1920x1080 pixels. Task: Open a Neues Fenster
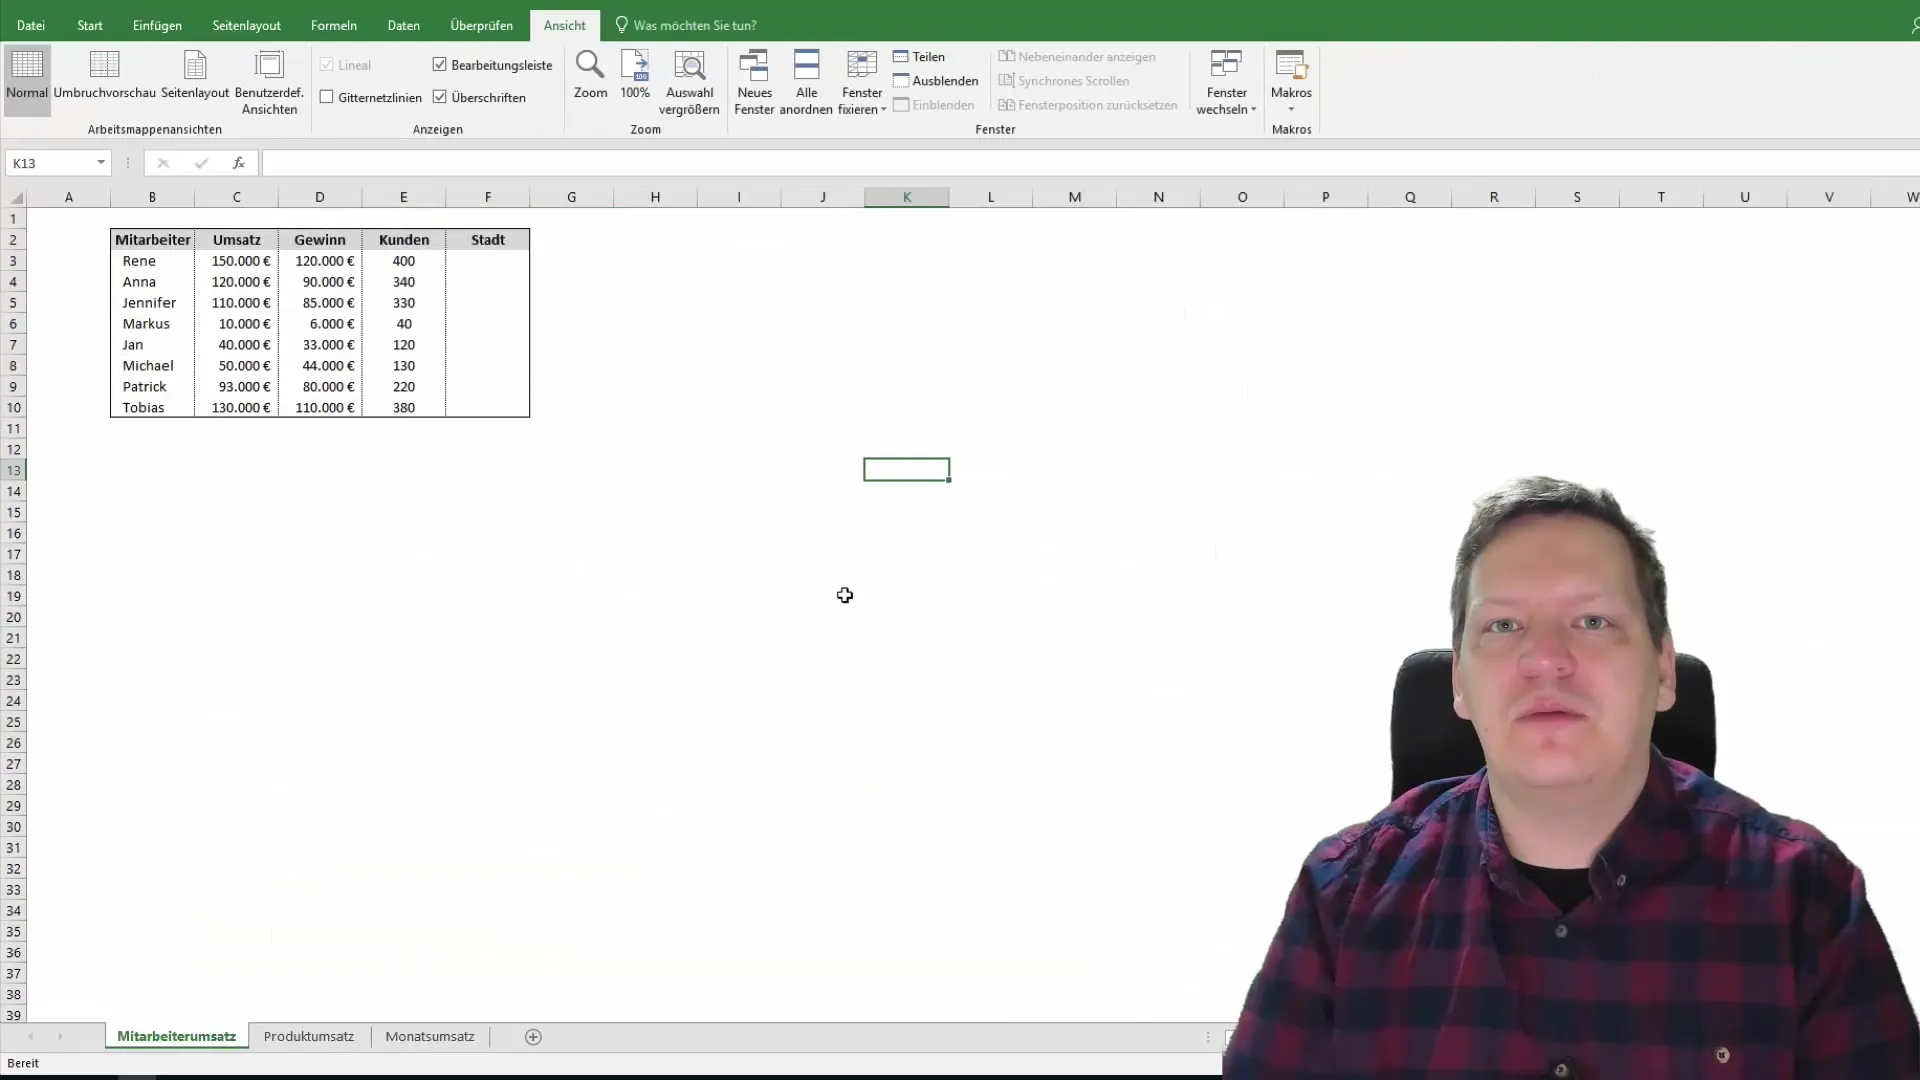click(x=754, y=82)
